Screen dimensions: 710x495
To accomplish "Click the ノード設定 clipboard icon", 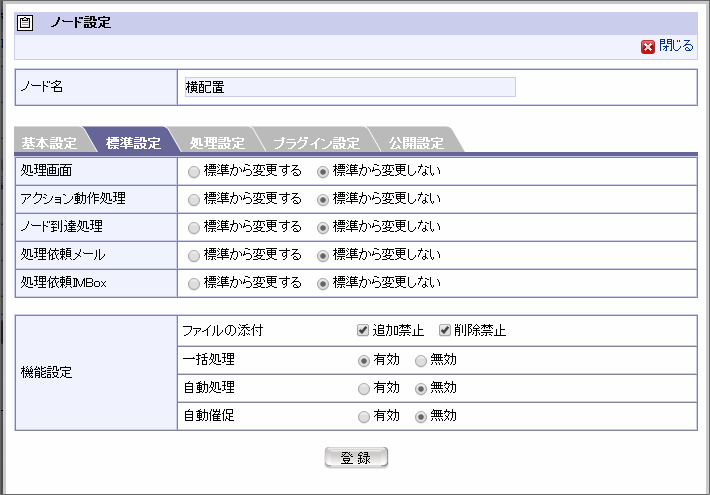I will pos(25,23).
